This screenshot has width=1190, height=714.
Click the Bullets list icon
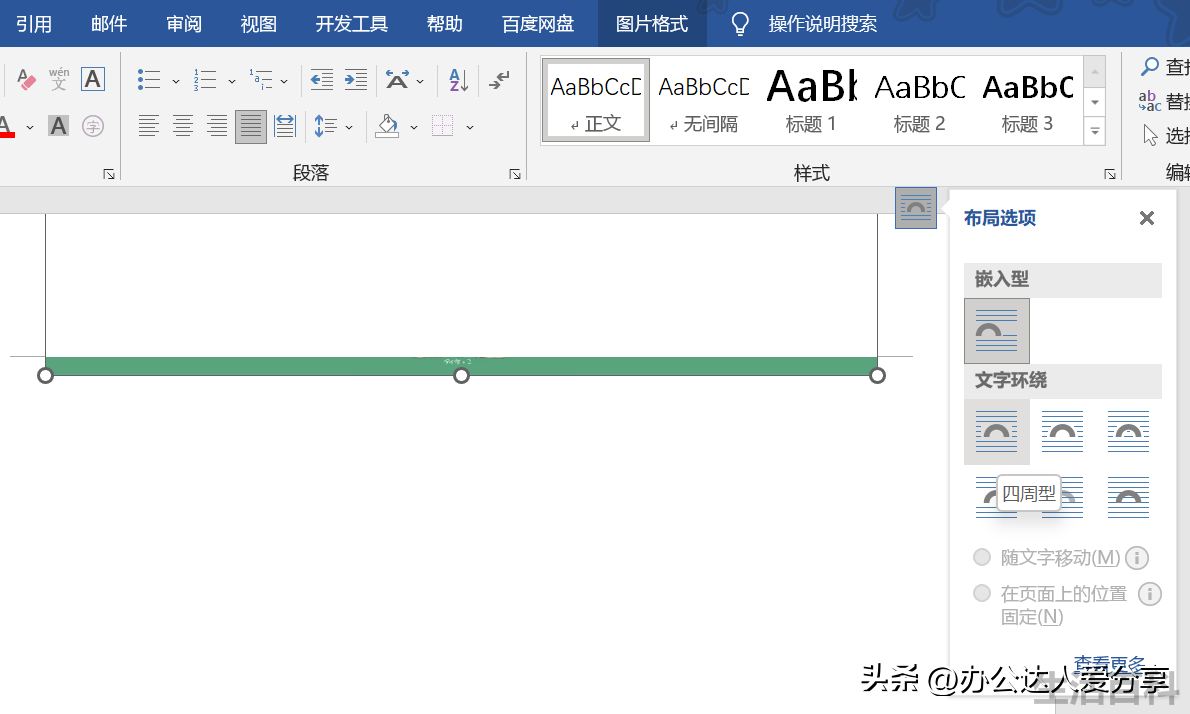(x=149, y=79)
